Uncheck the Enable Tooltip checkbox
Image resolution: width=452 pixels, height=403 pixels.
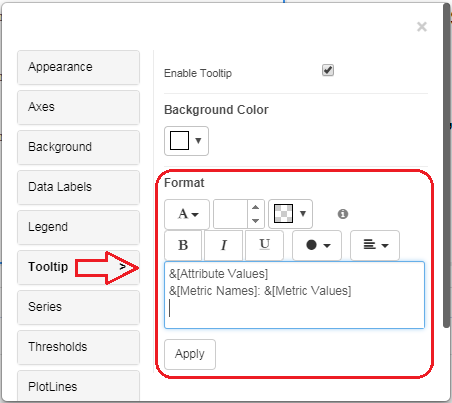click(328, 70)
